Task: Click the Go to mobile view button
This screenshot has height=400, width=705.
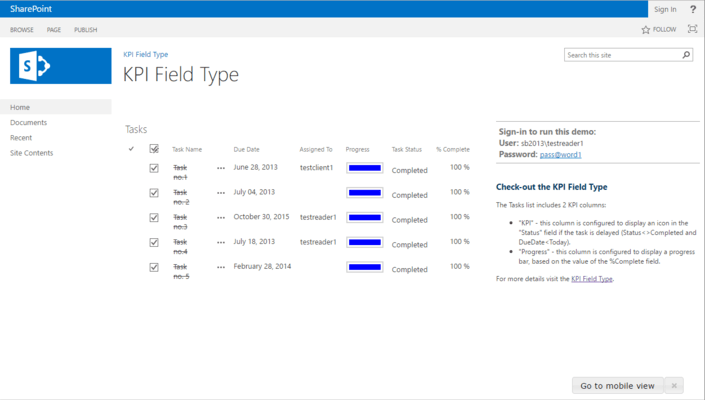Action: (617, 386)
